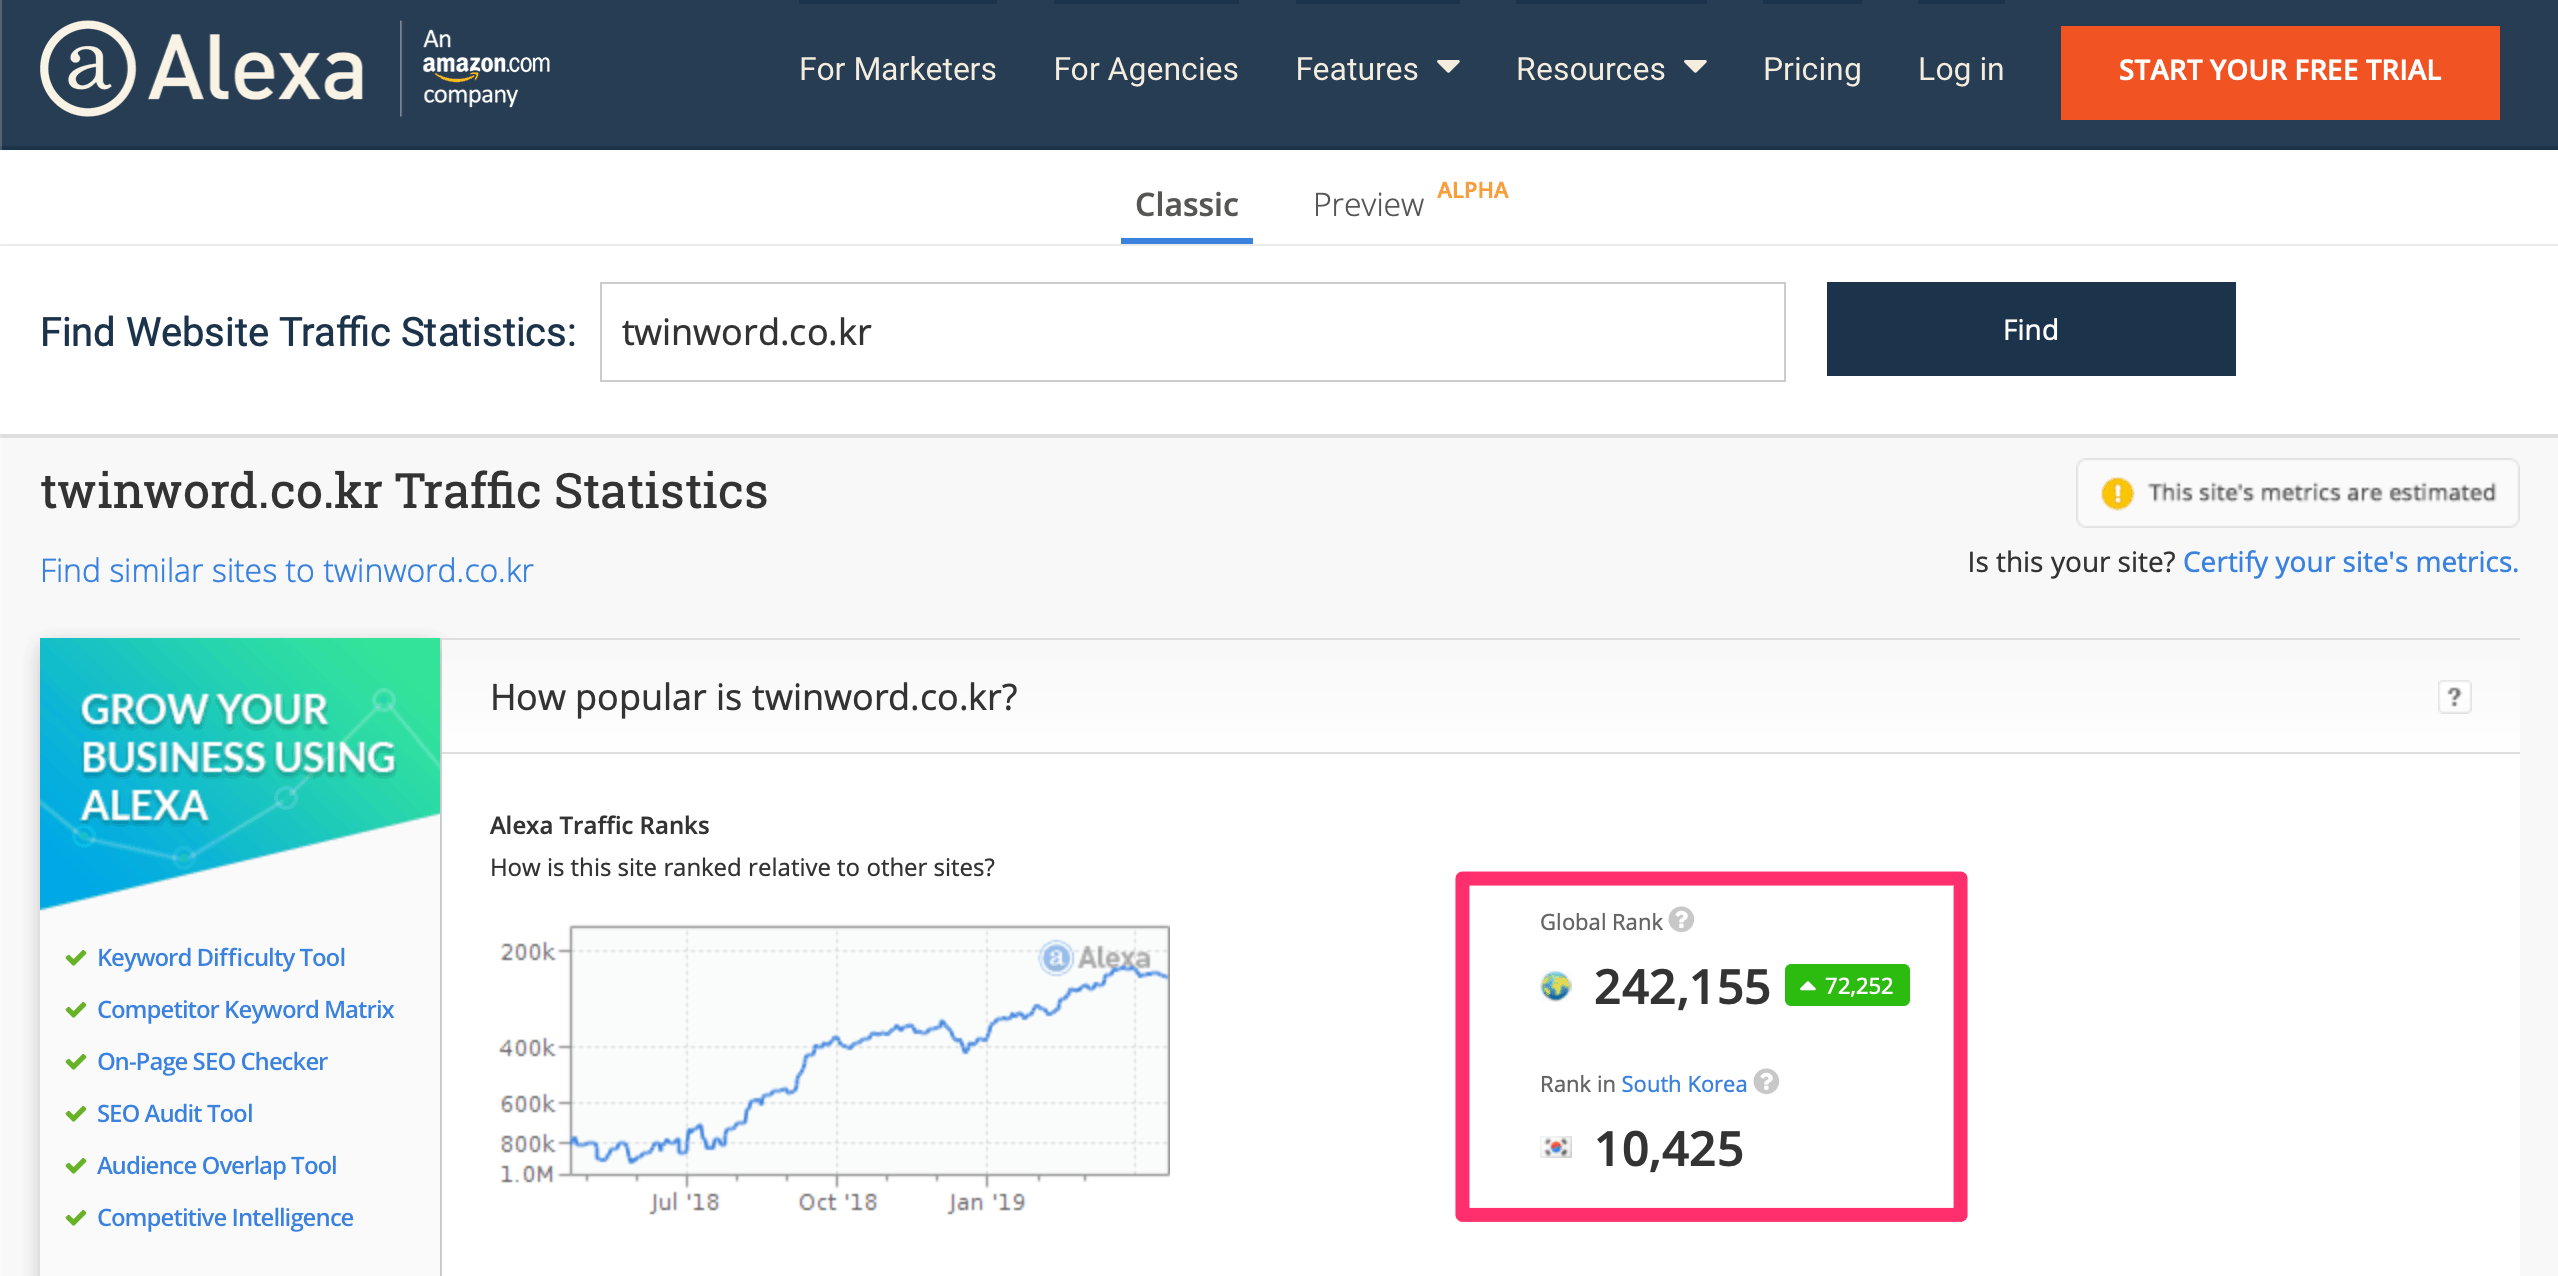Screen dimensions: 2558x1276
Task: Click the 'This site's metrics are estimated' notice
Action: (2297, 493)
